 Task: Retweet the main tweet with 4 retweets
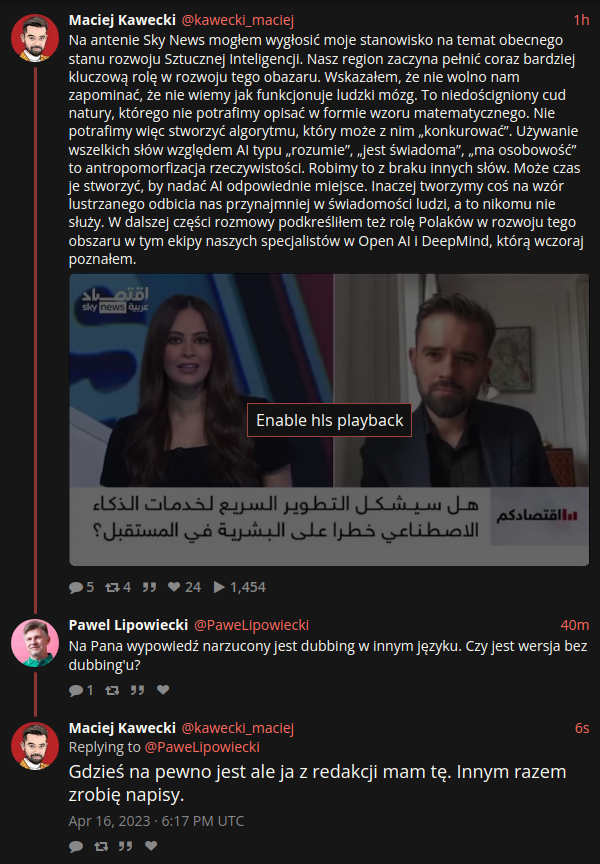(112, 587)
